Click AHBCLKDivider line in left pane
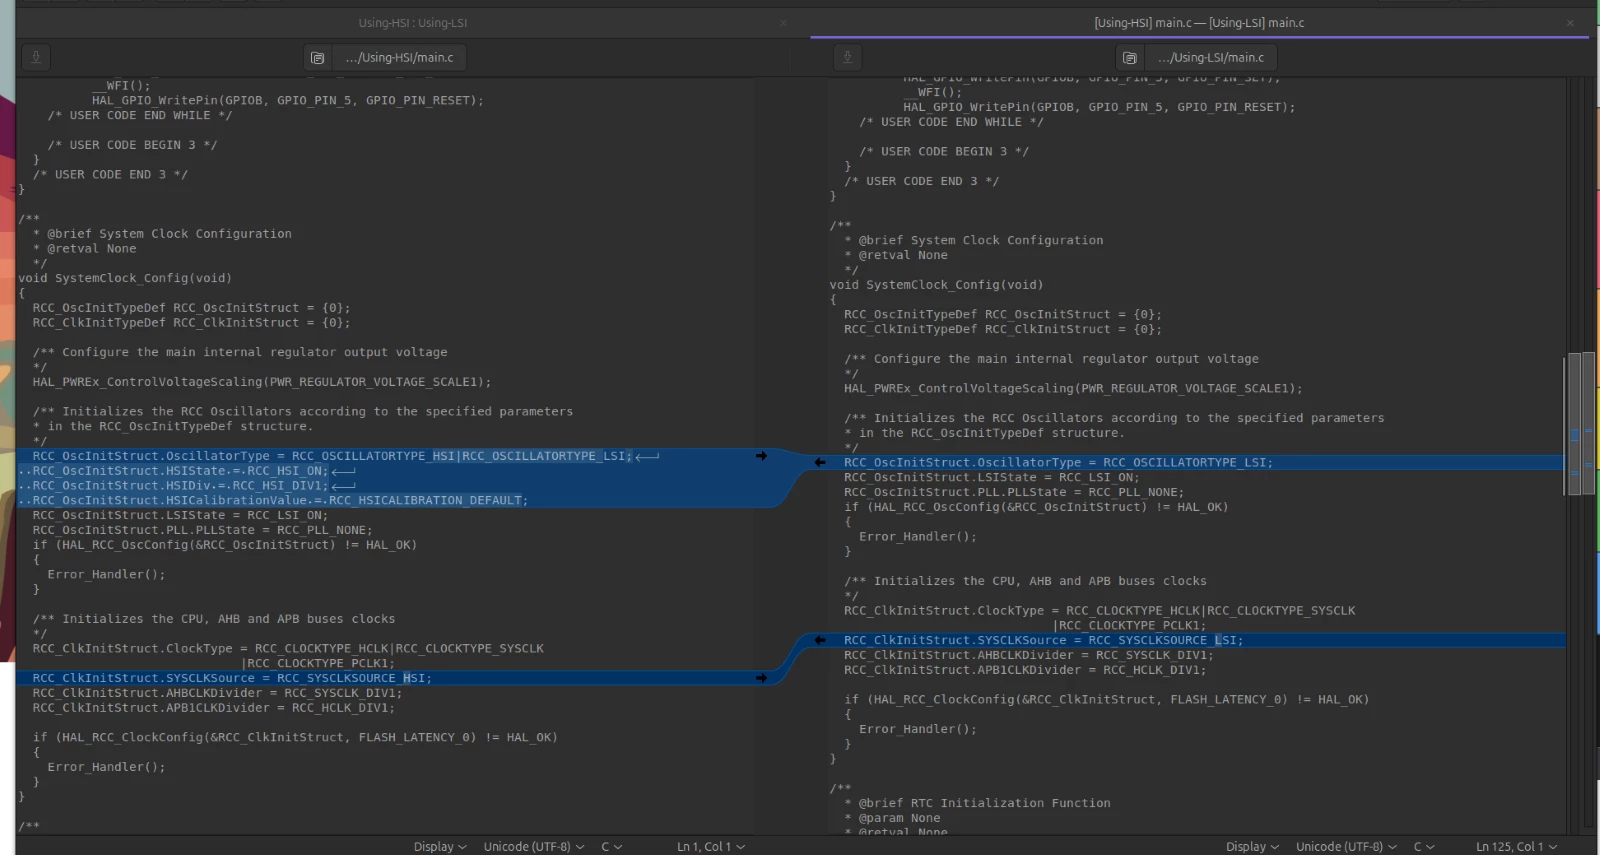The image size is (1600, 855). 217,693
